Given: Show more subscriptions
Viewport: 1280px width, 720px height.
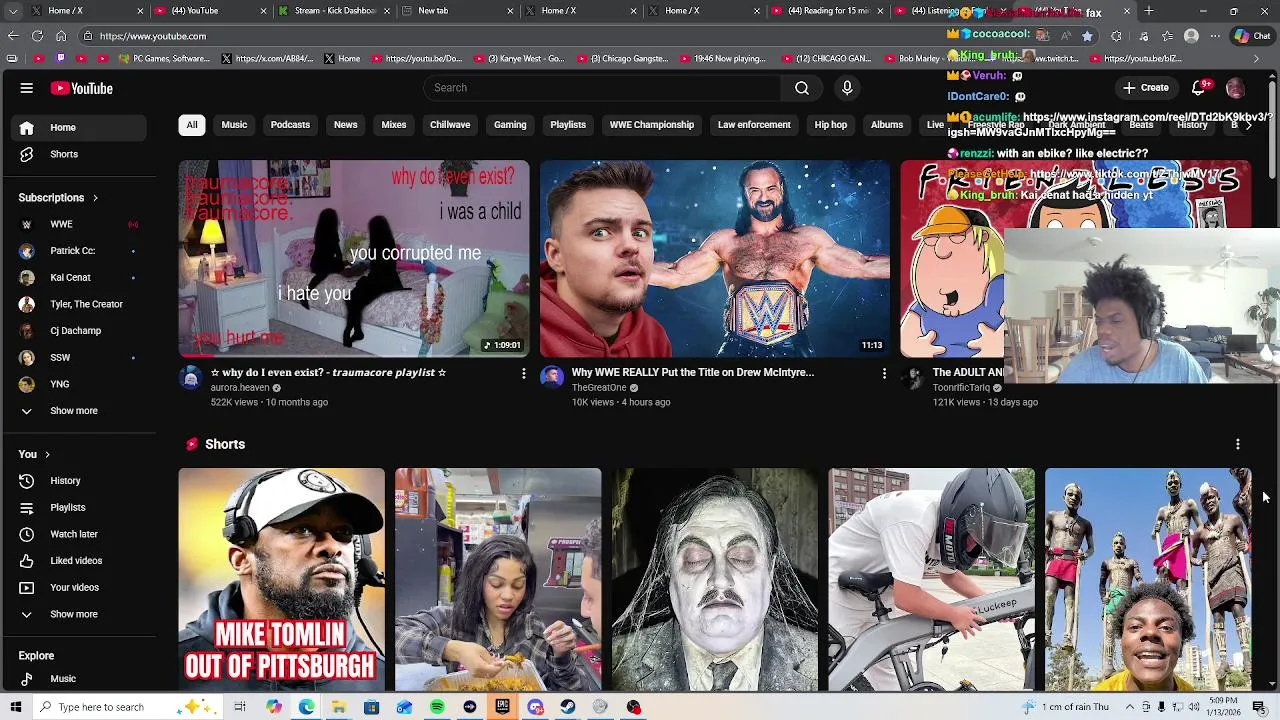Looking at the screenshot, I should click(x=76, y=411).
